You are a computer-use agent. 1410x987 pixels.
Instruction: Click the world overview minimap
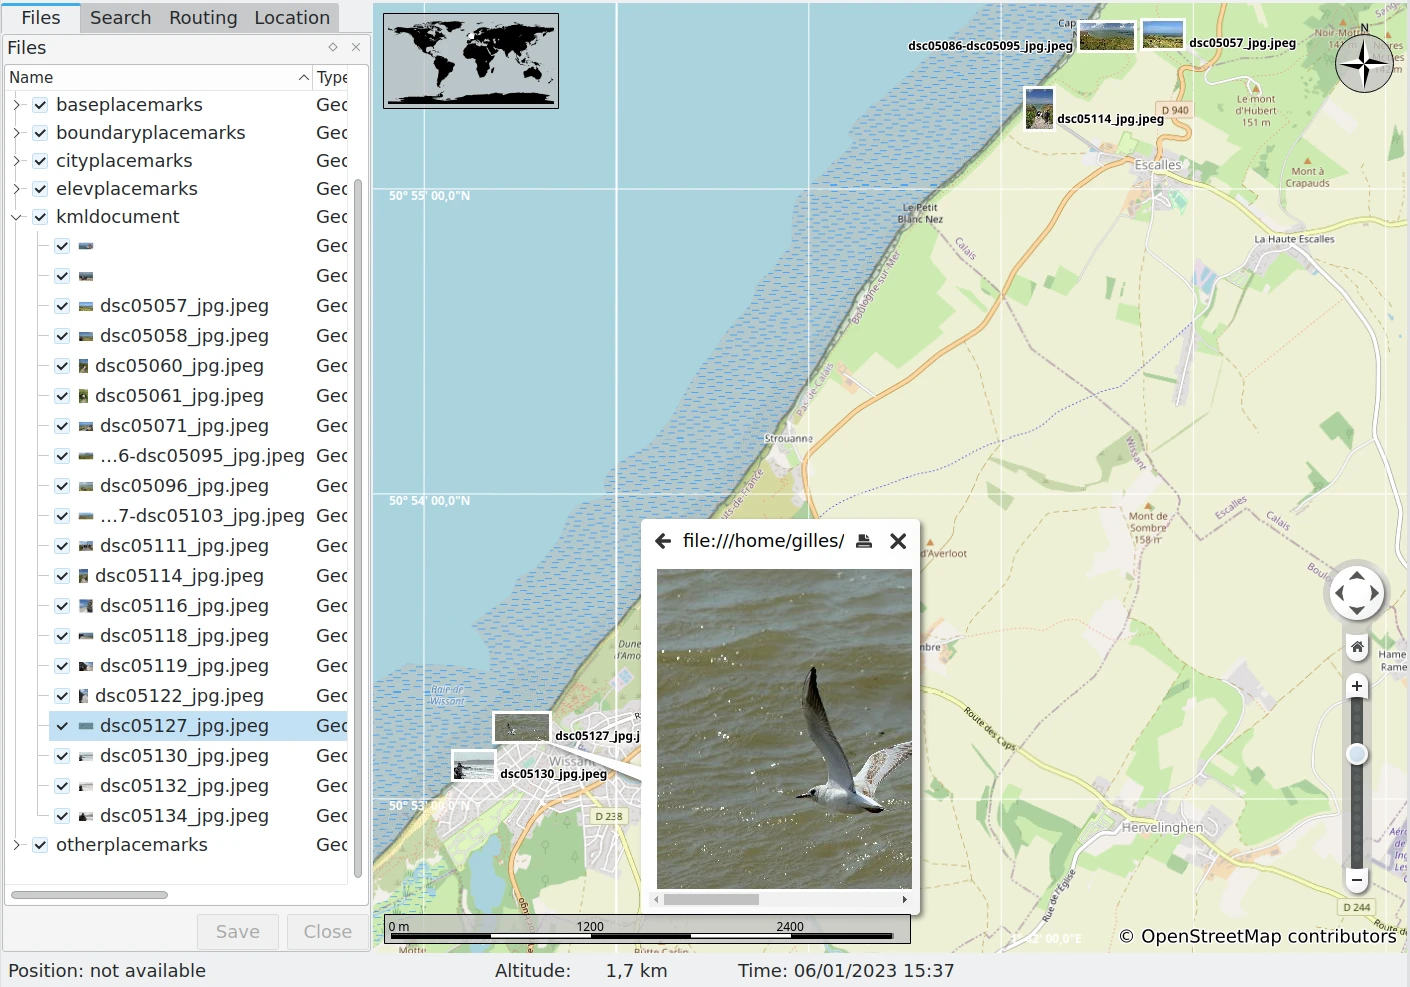click(471, 61)
